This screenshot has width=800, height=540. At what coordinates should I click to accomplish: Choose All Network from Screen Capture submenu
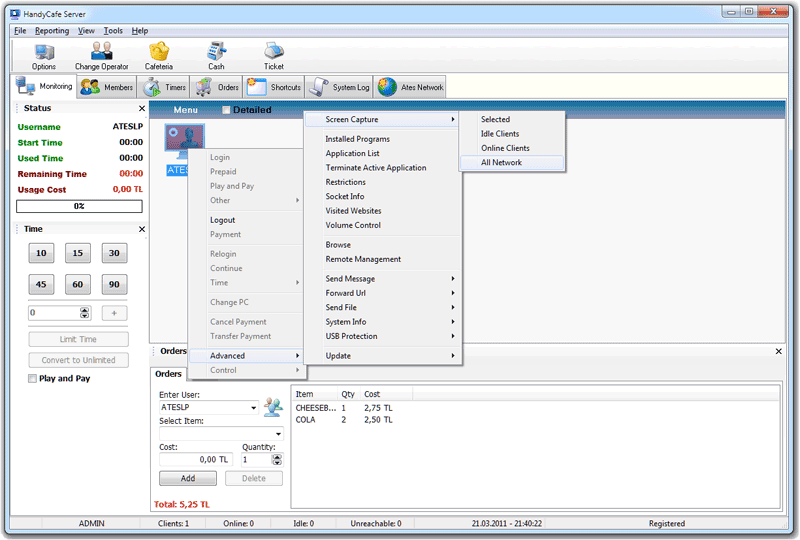pos(501,162)
